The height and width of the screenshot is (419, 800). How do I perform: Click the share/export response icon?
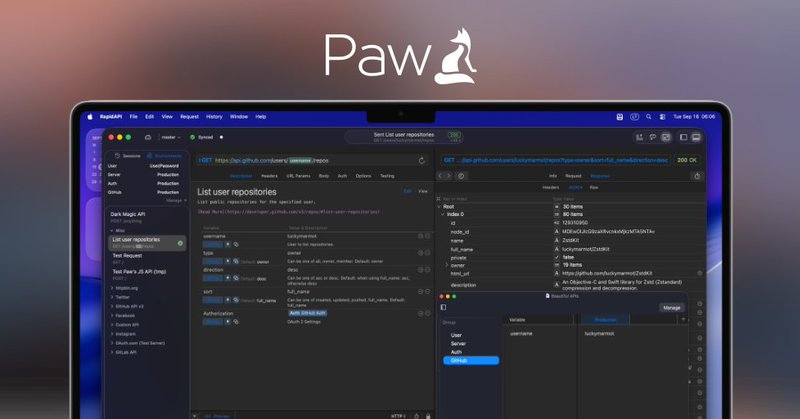pos(697,176)
